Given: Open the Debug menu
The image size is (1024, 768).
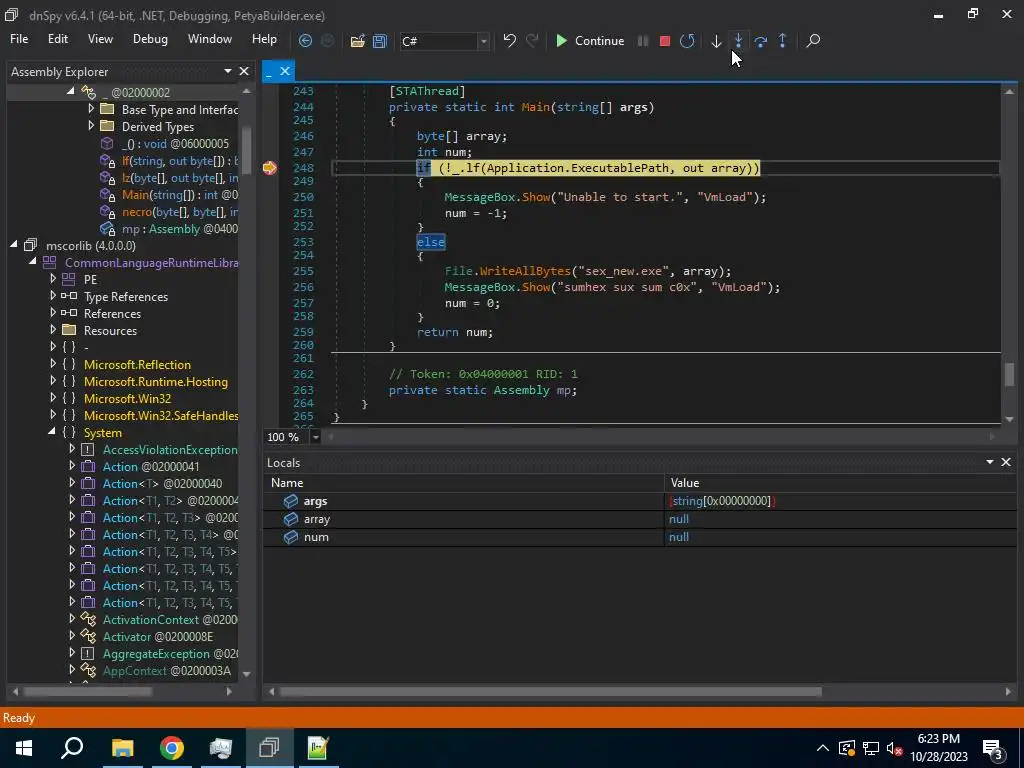Looking at the screenshot, I should pos(150,39).
